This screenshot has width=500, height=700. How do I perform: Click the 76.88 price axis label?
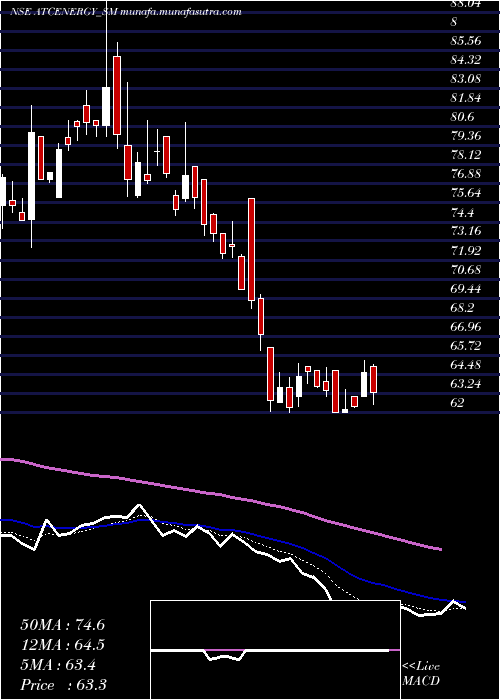coord(466,174)
